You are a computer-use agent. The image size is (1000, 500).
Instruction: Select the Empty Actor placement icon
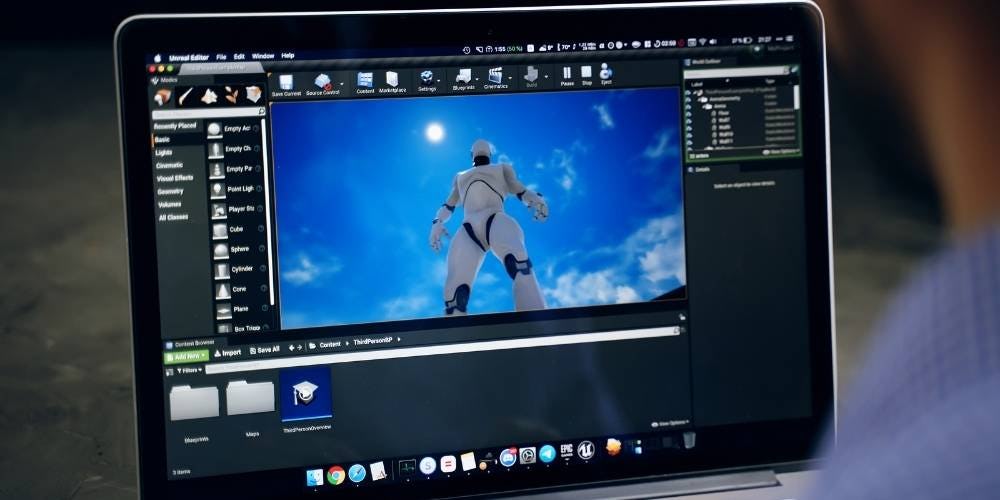pos(214,130)
